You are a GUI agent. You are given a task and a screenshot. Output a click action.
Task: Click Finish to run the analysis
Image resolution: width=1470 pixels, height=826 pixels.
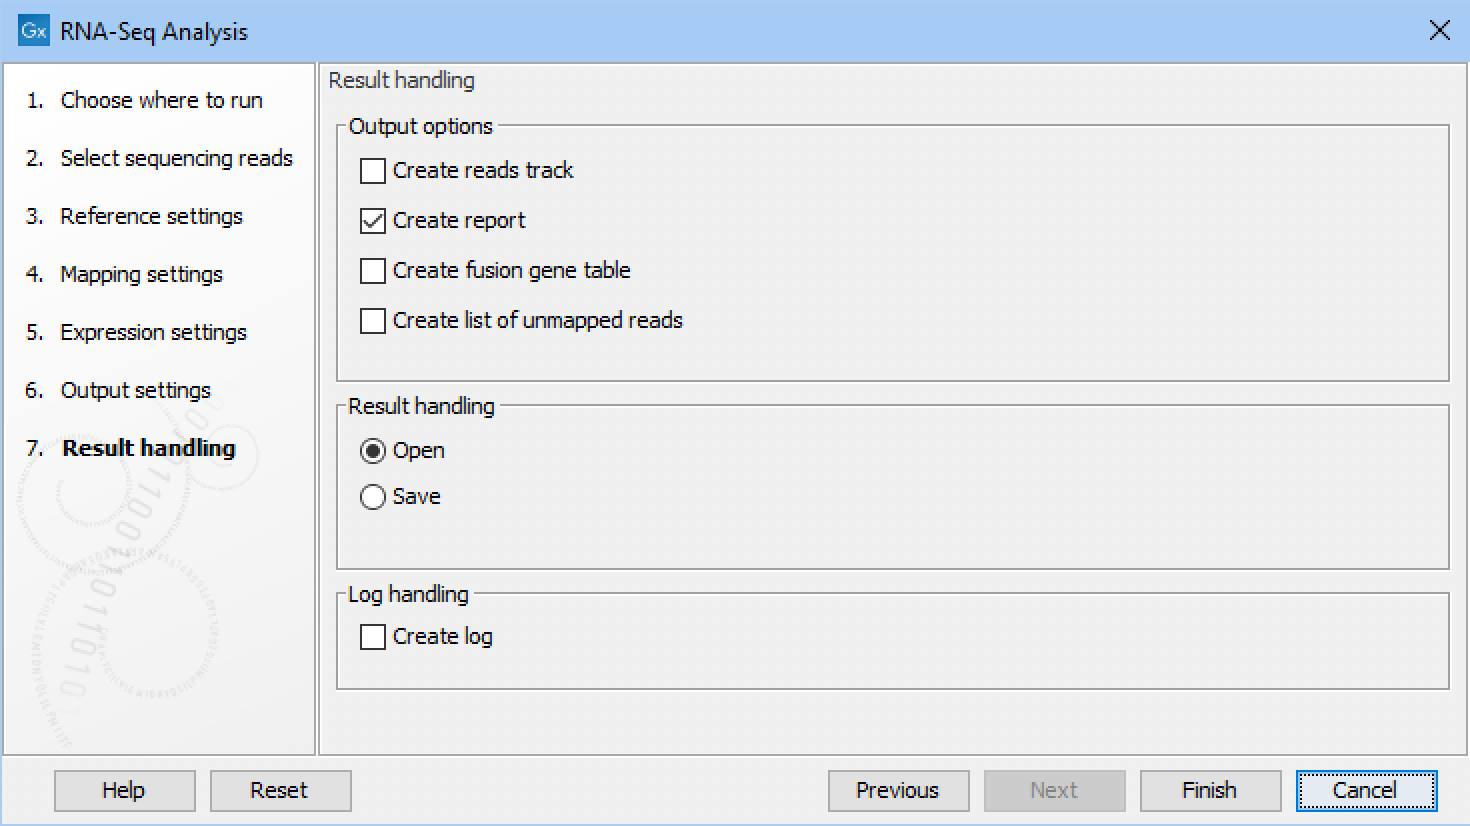(1210, 791)
